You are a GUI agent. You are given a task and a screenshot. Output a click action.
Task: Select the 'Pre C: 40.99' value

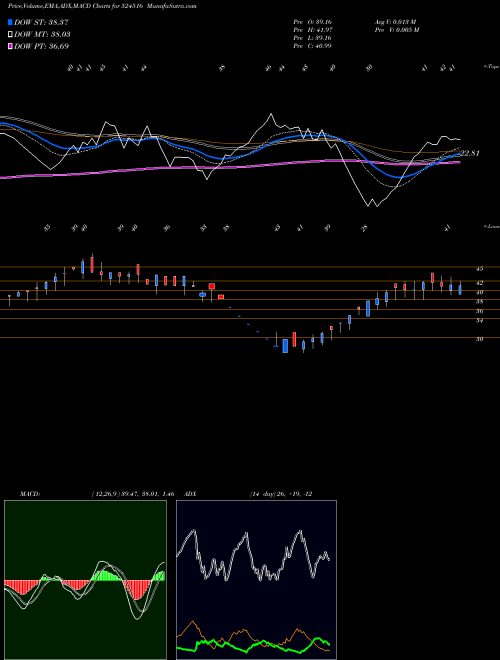(313, 46)
